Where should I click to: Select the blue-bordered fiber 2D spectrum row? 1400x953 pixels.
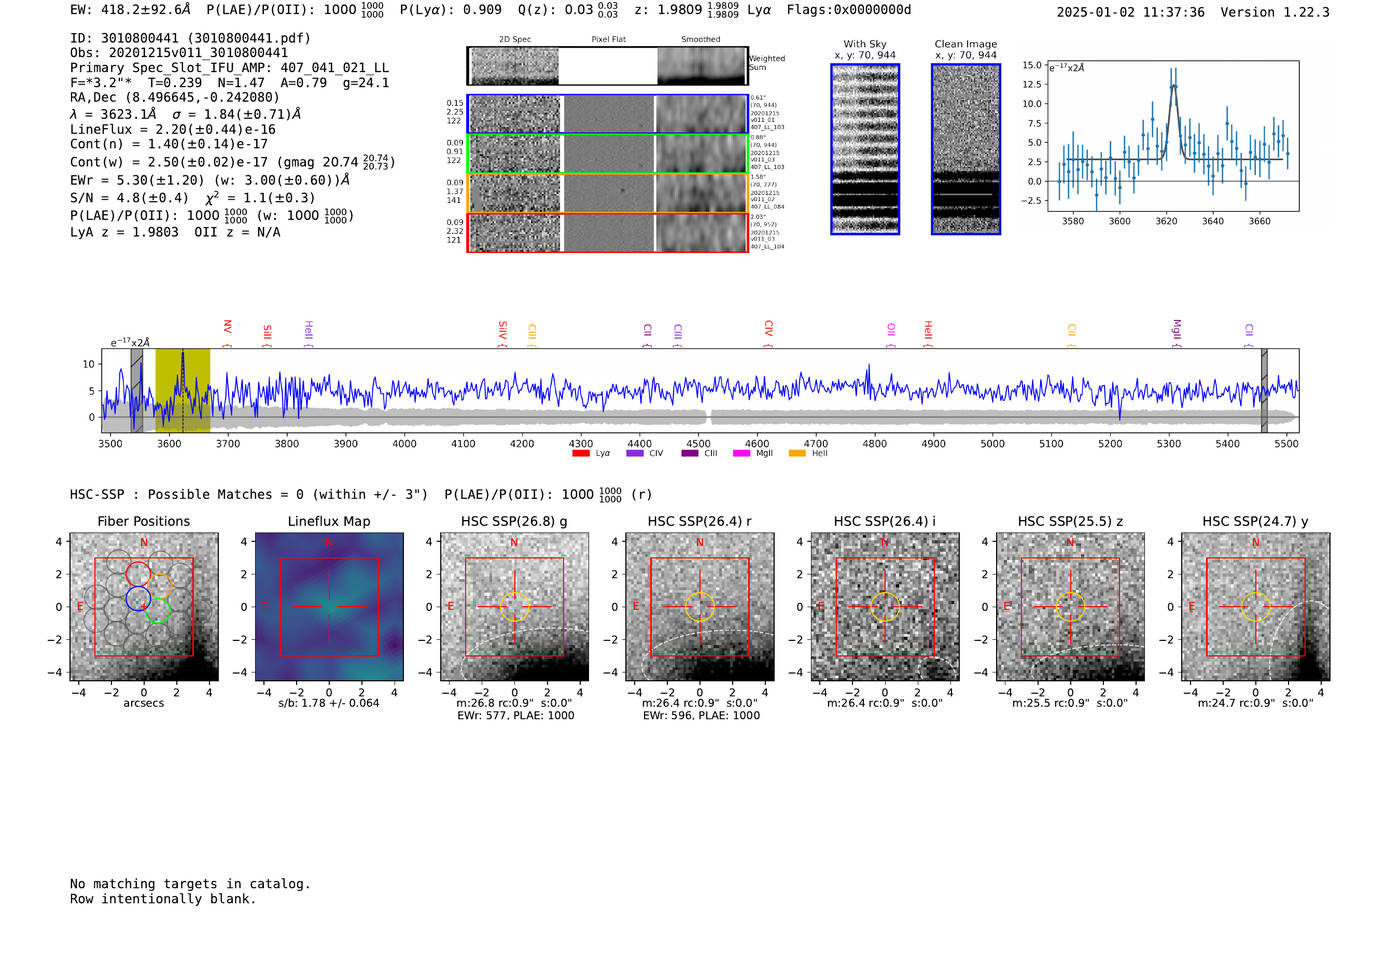(607, 115)
